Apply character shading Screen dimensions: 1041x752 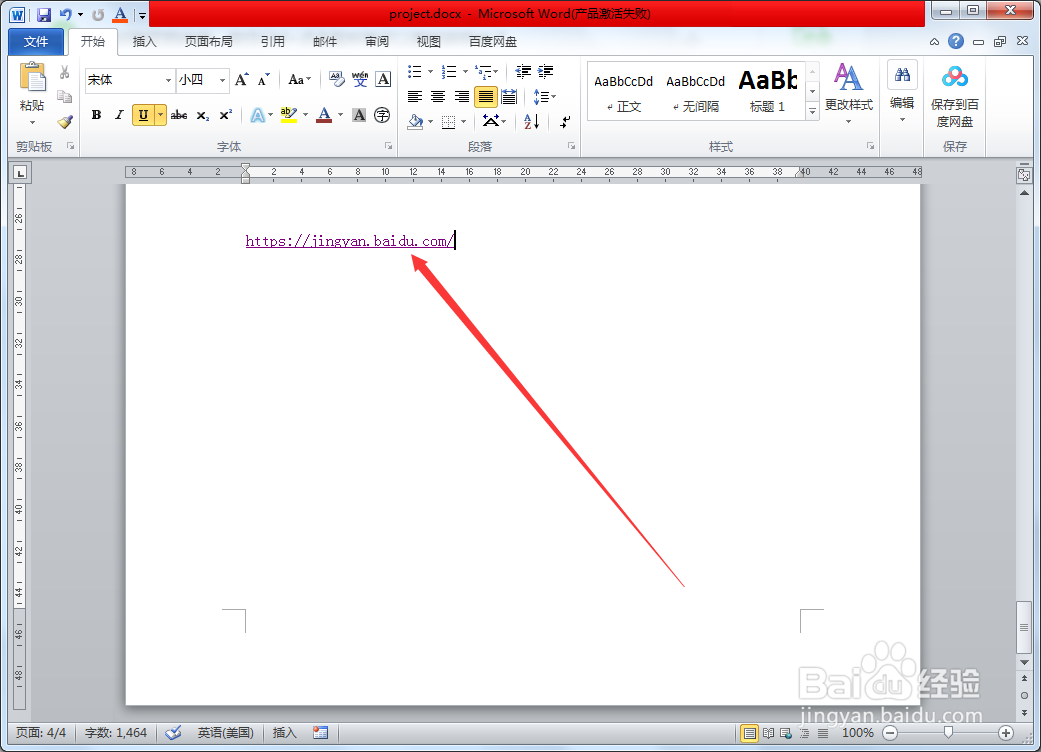click(x=359, y=115)
